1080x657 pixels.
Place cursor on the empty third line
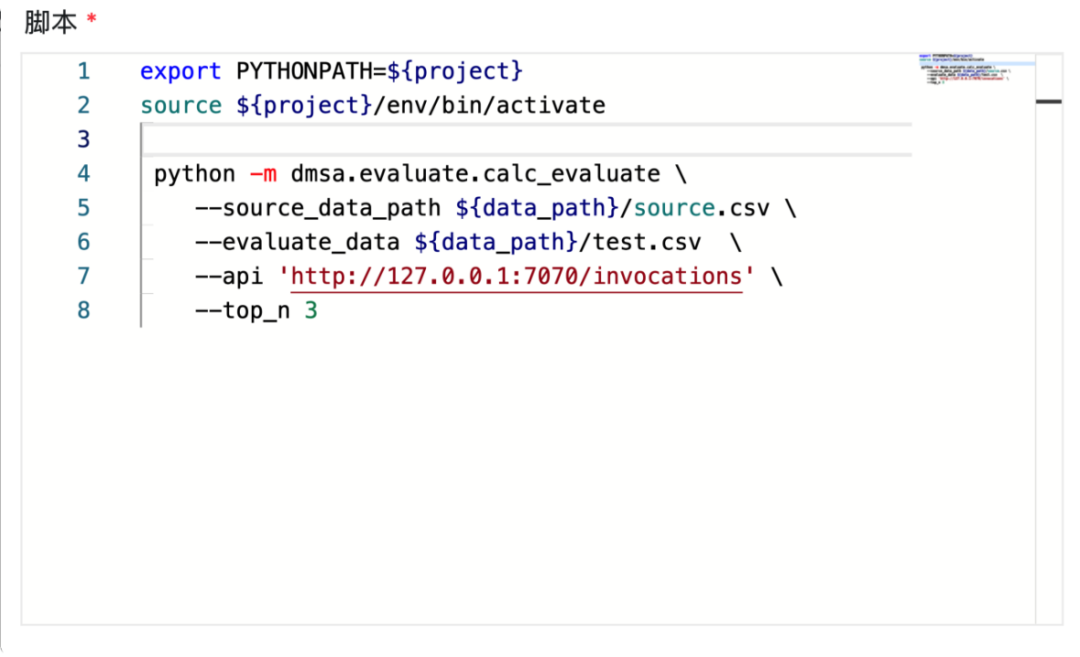click(500, 140)
